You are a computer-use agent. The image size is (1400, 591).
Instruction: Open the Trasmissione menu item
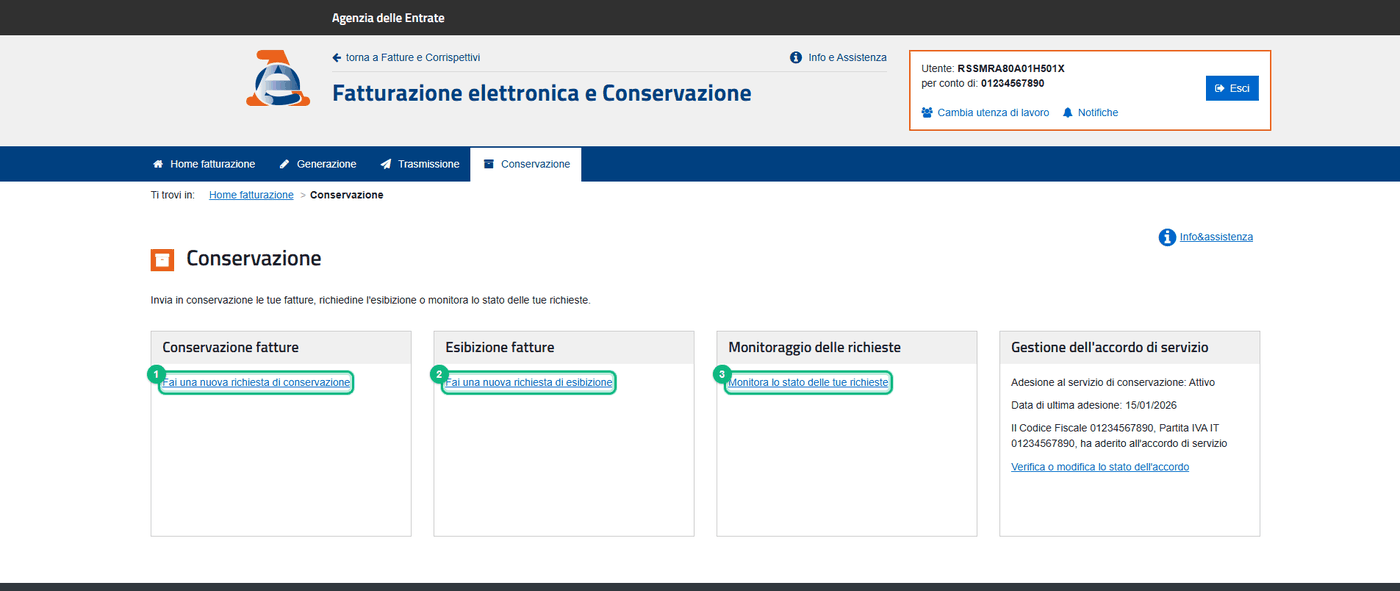coord(420,164)
